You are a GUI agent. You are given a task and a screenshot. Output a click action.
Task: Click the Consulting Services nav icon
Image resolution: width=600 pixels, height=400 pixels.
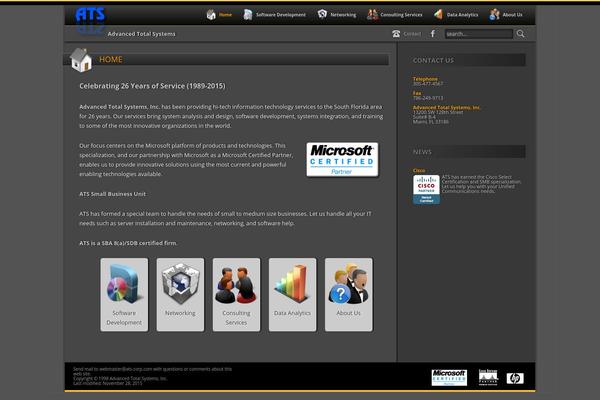pos(372,15)
